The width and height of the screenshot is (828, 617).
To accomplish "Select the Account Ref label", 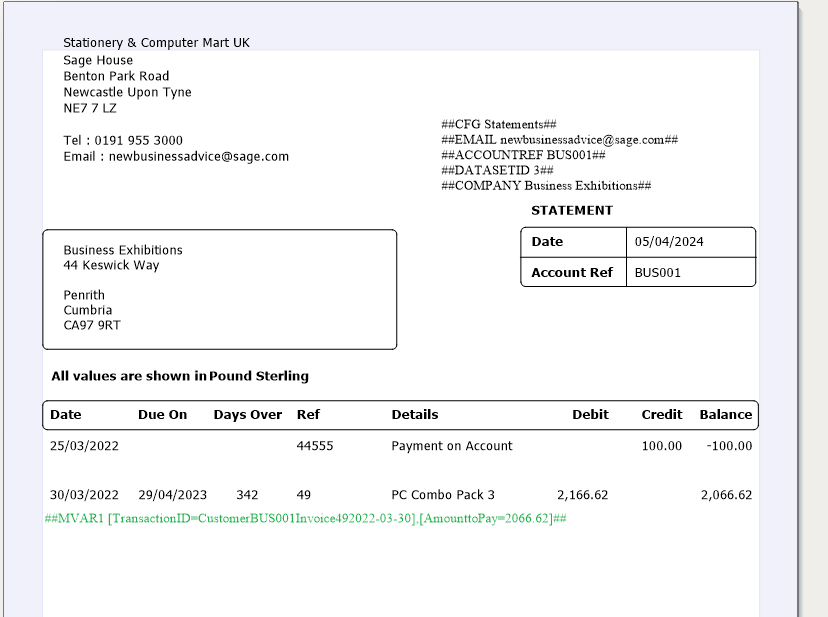I will tap(572, 273).
